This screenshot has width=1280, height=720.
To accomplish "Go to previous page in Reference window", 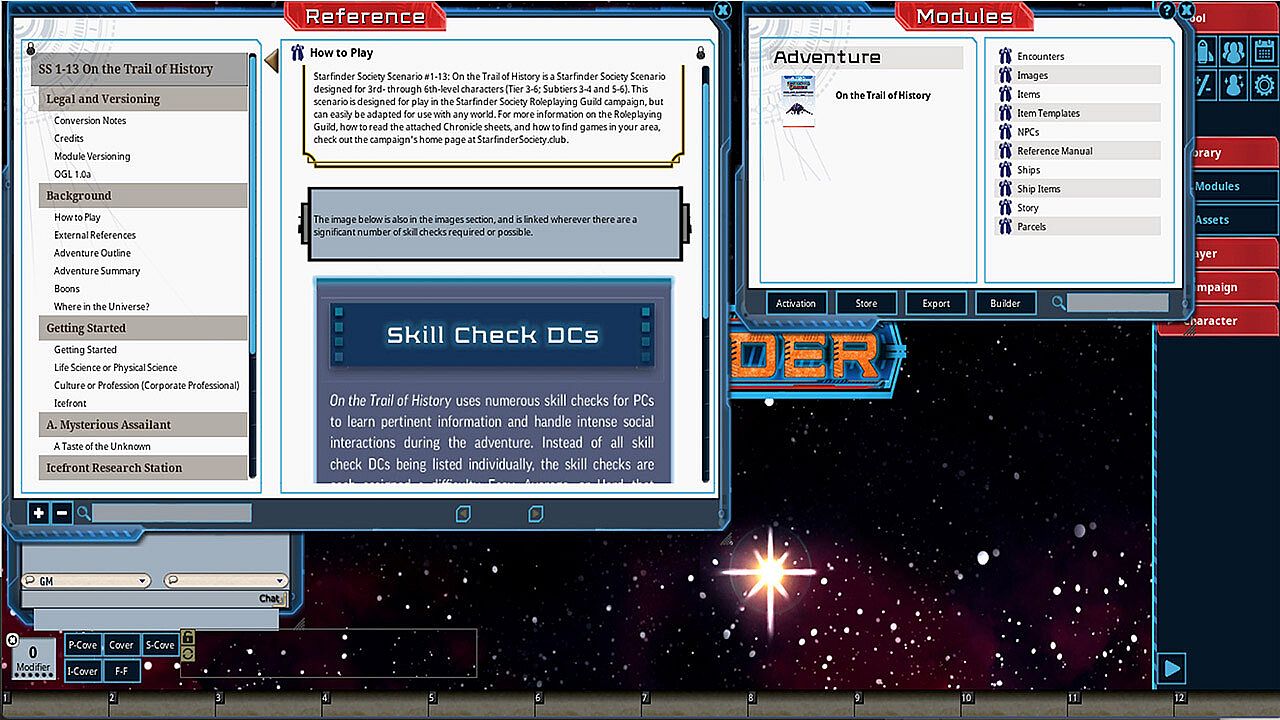I will tap(463, 514).
